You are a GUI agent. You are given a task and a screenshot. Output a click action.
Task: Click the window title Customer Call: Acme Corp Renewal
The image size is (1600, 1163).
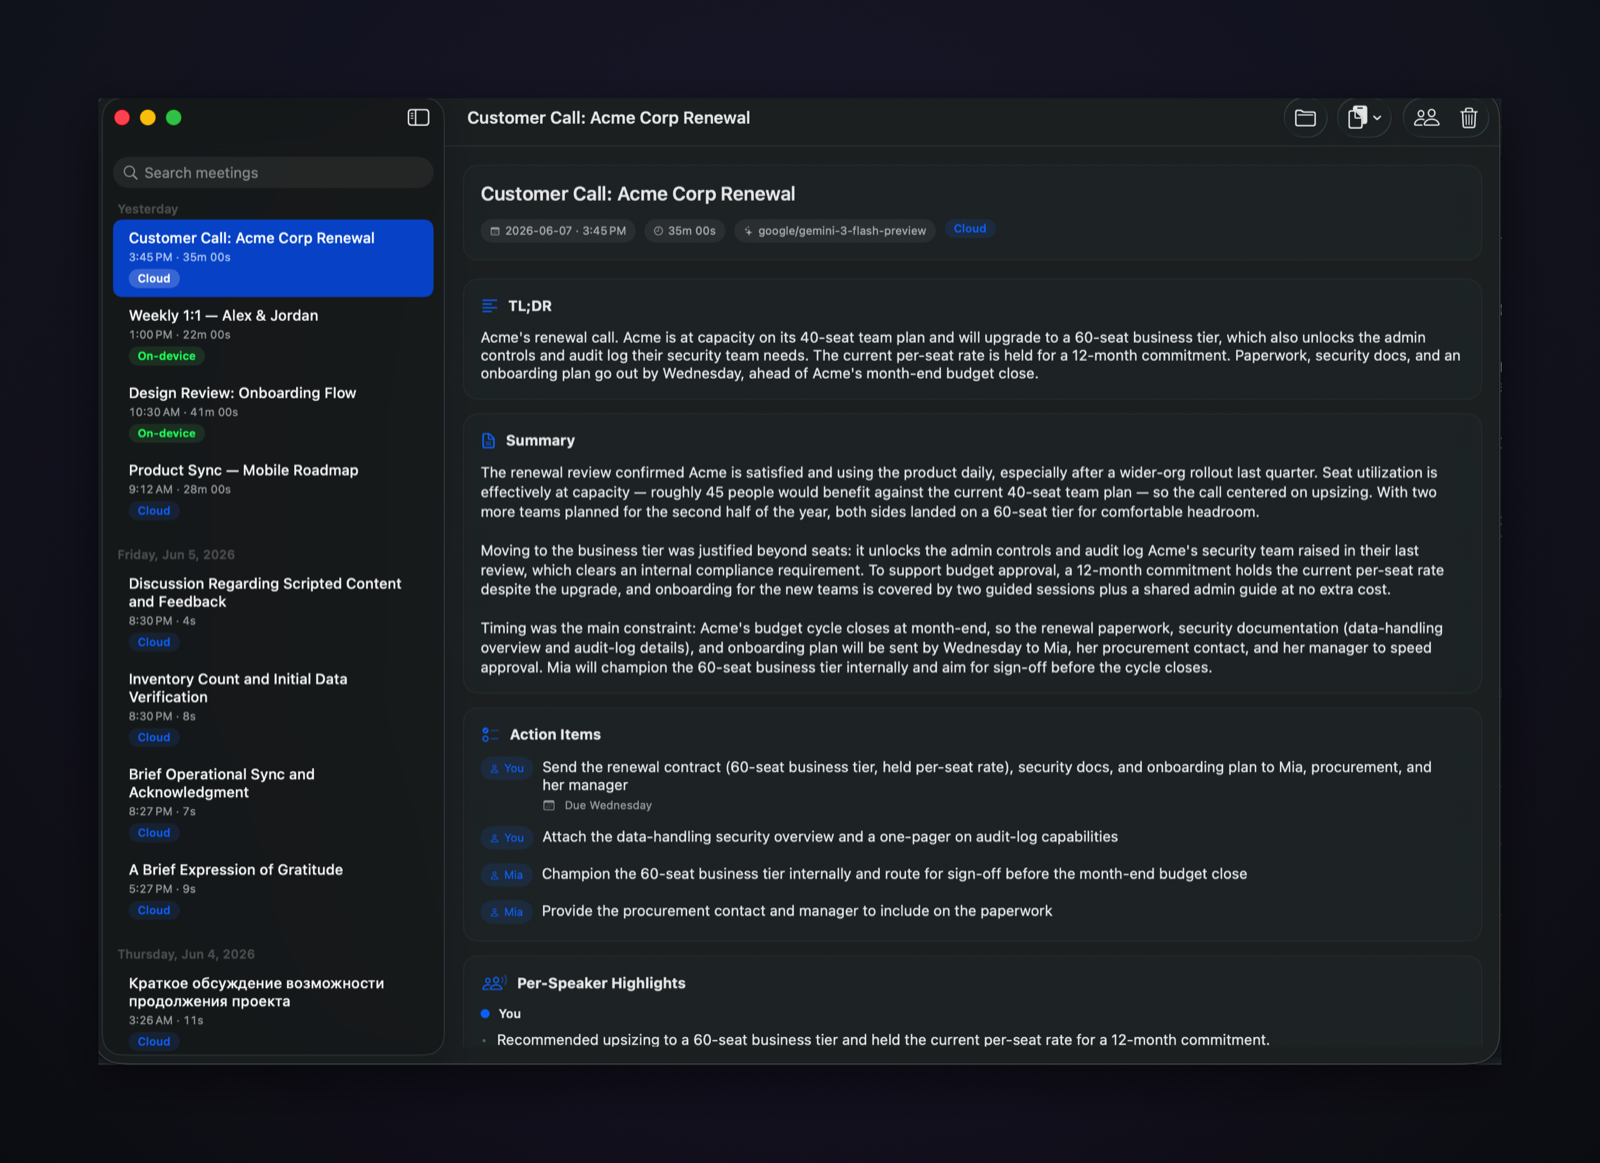pos(608,118)
